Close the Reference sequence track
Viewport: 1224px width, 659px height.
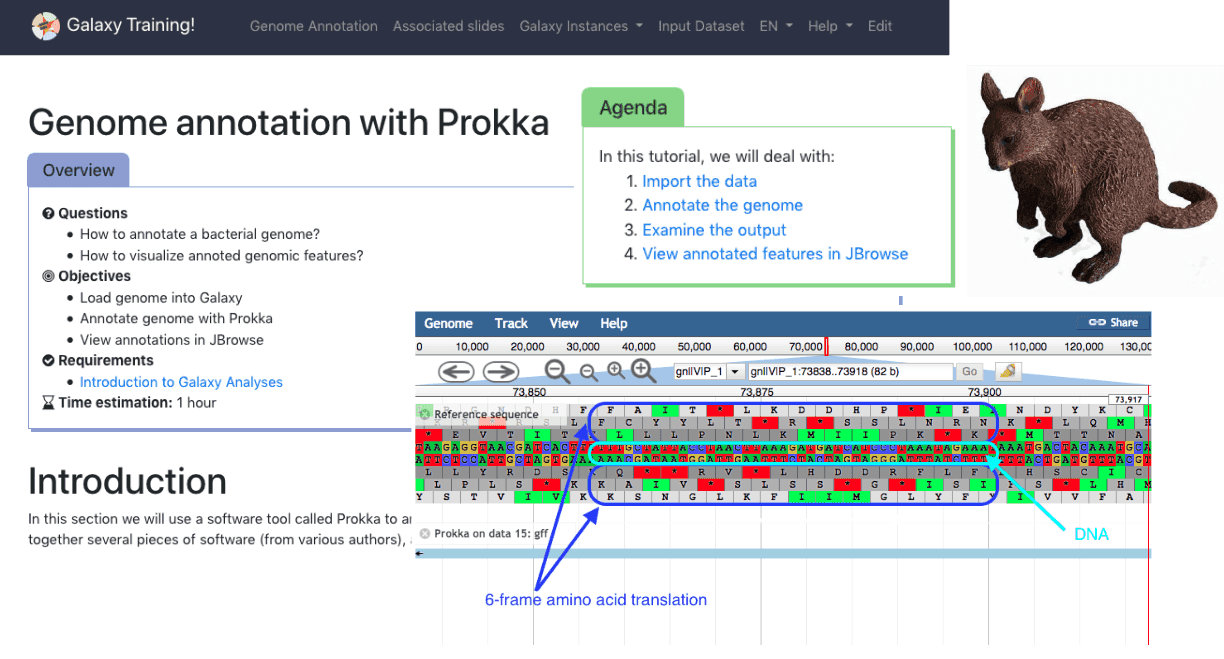click(425, 414)
